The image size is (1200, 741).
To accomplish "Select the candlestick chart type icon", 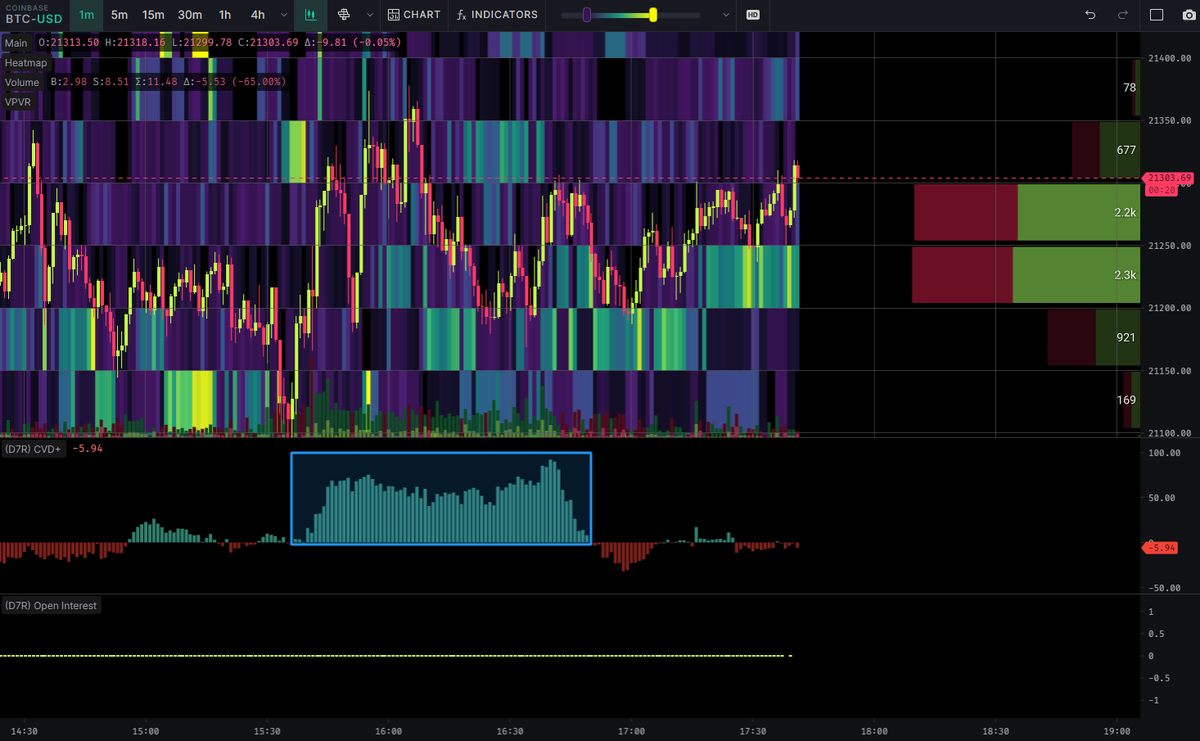I will [x=310, y=15].
